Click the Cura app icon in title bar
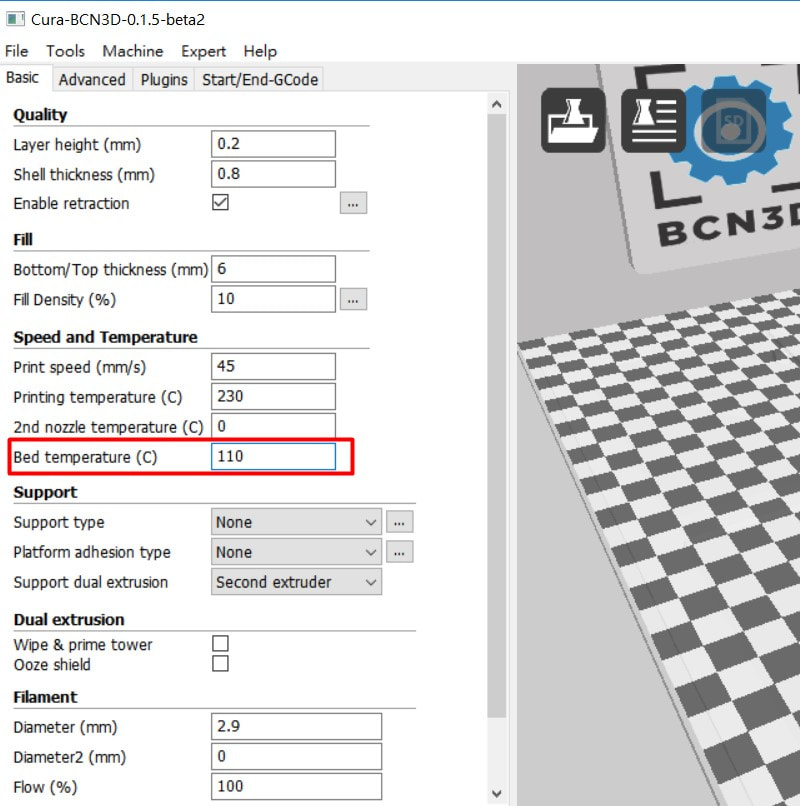This screenshot has width=800, height=806. [x=15, y=19]
